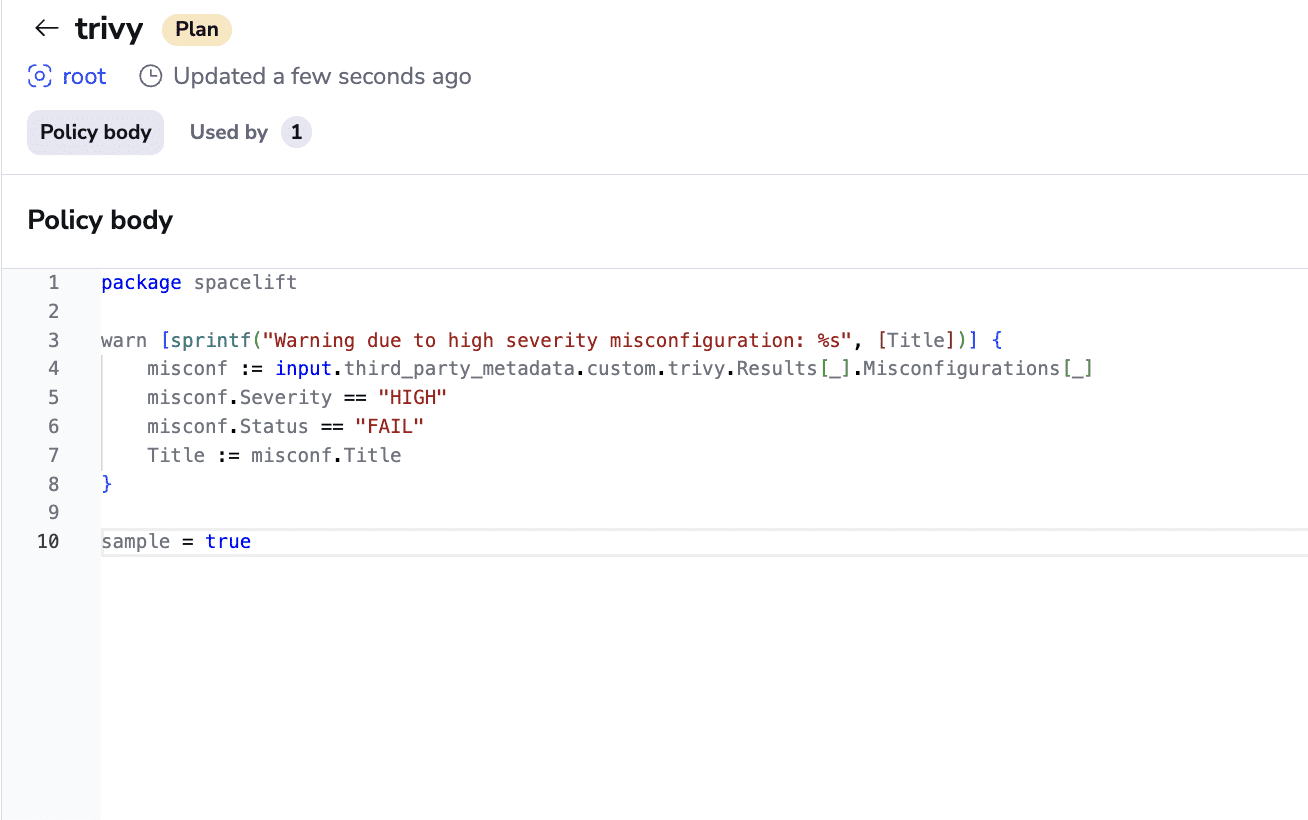The image size is (1308, 820).
Task: Click the clock icon beside Updated
Action: [150, 76]
